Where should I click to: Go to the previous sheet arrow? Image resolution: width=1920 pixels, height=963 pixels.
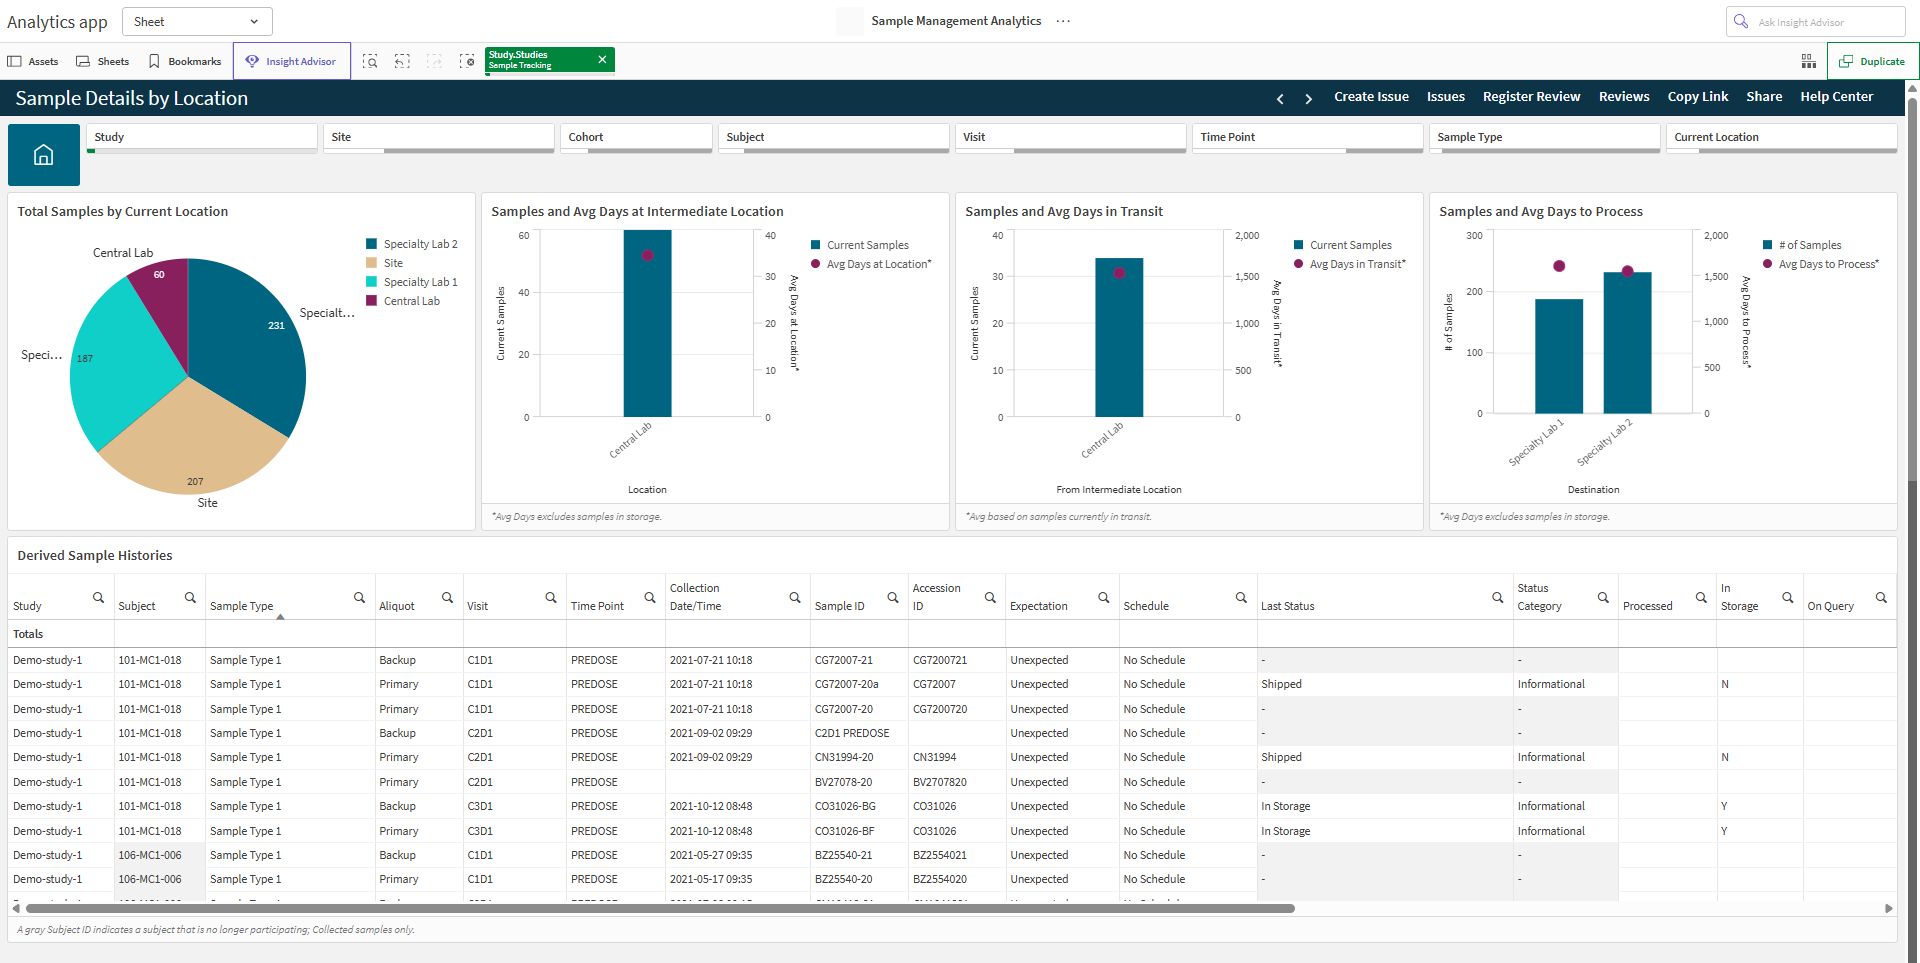1280,98
